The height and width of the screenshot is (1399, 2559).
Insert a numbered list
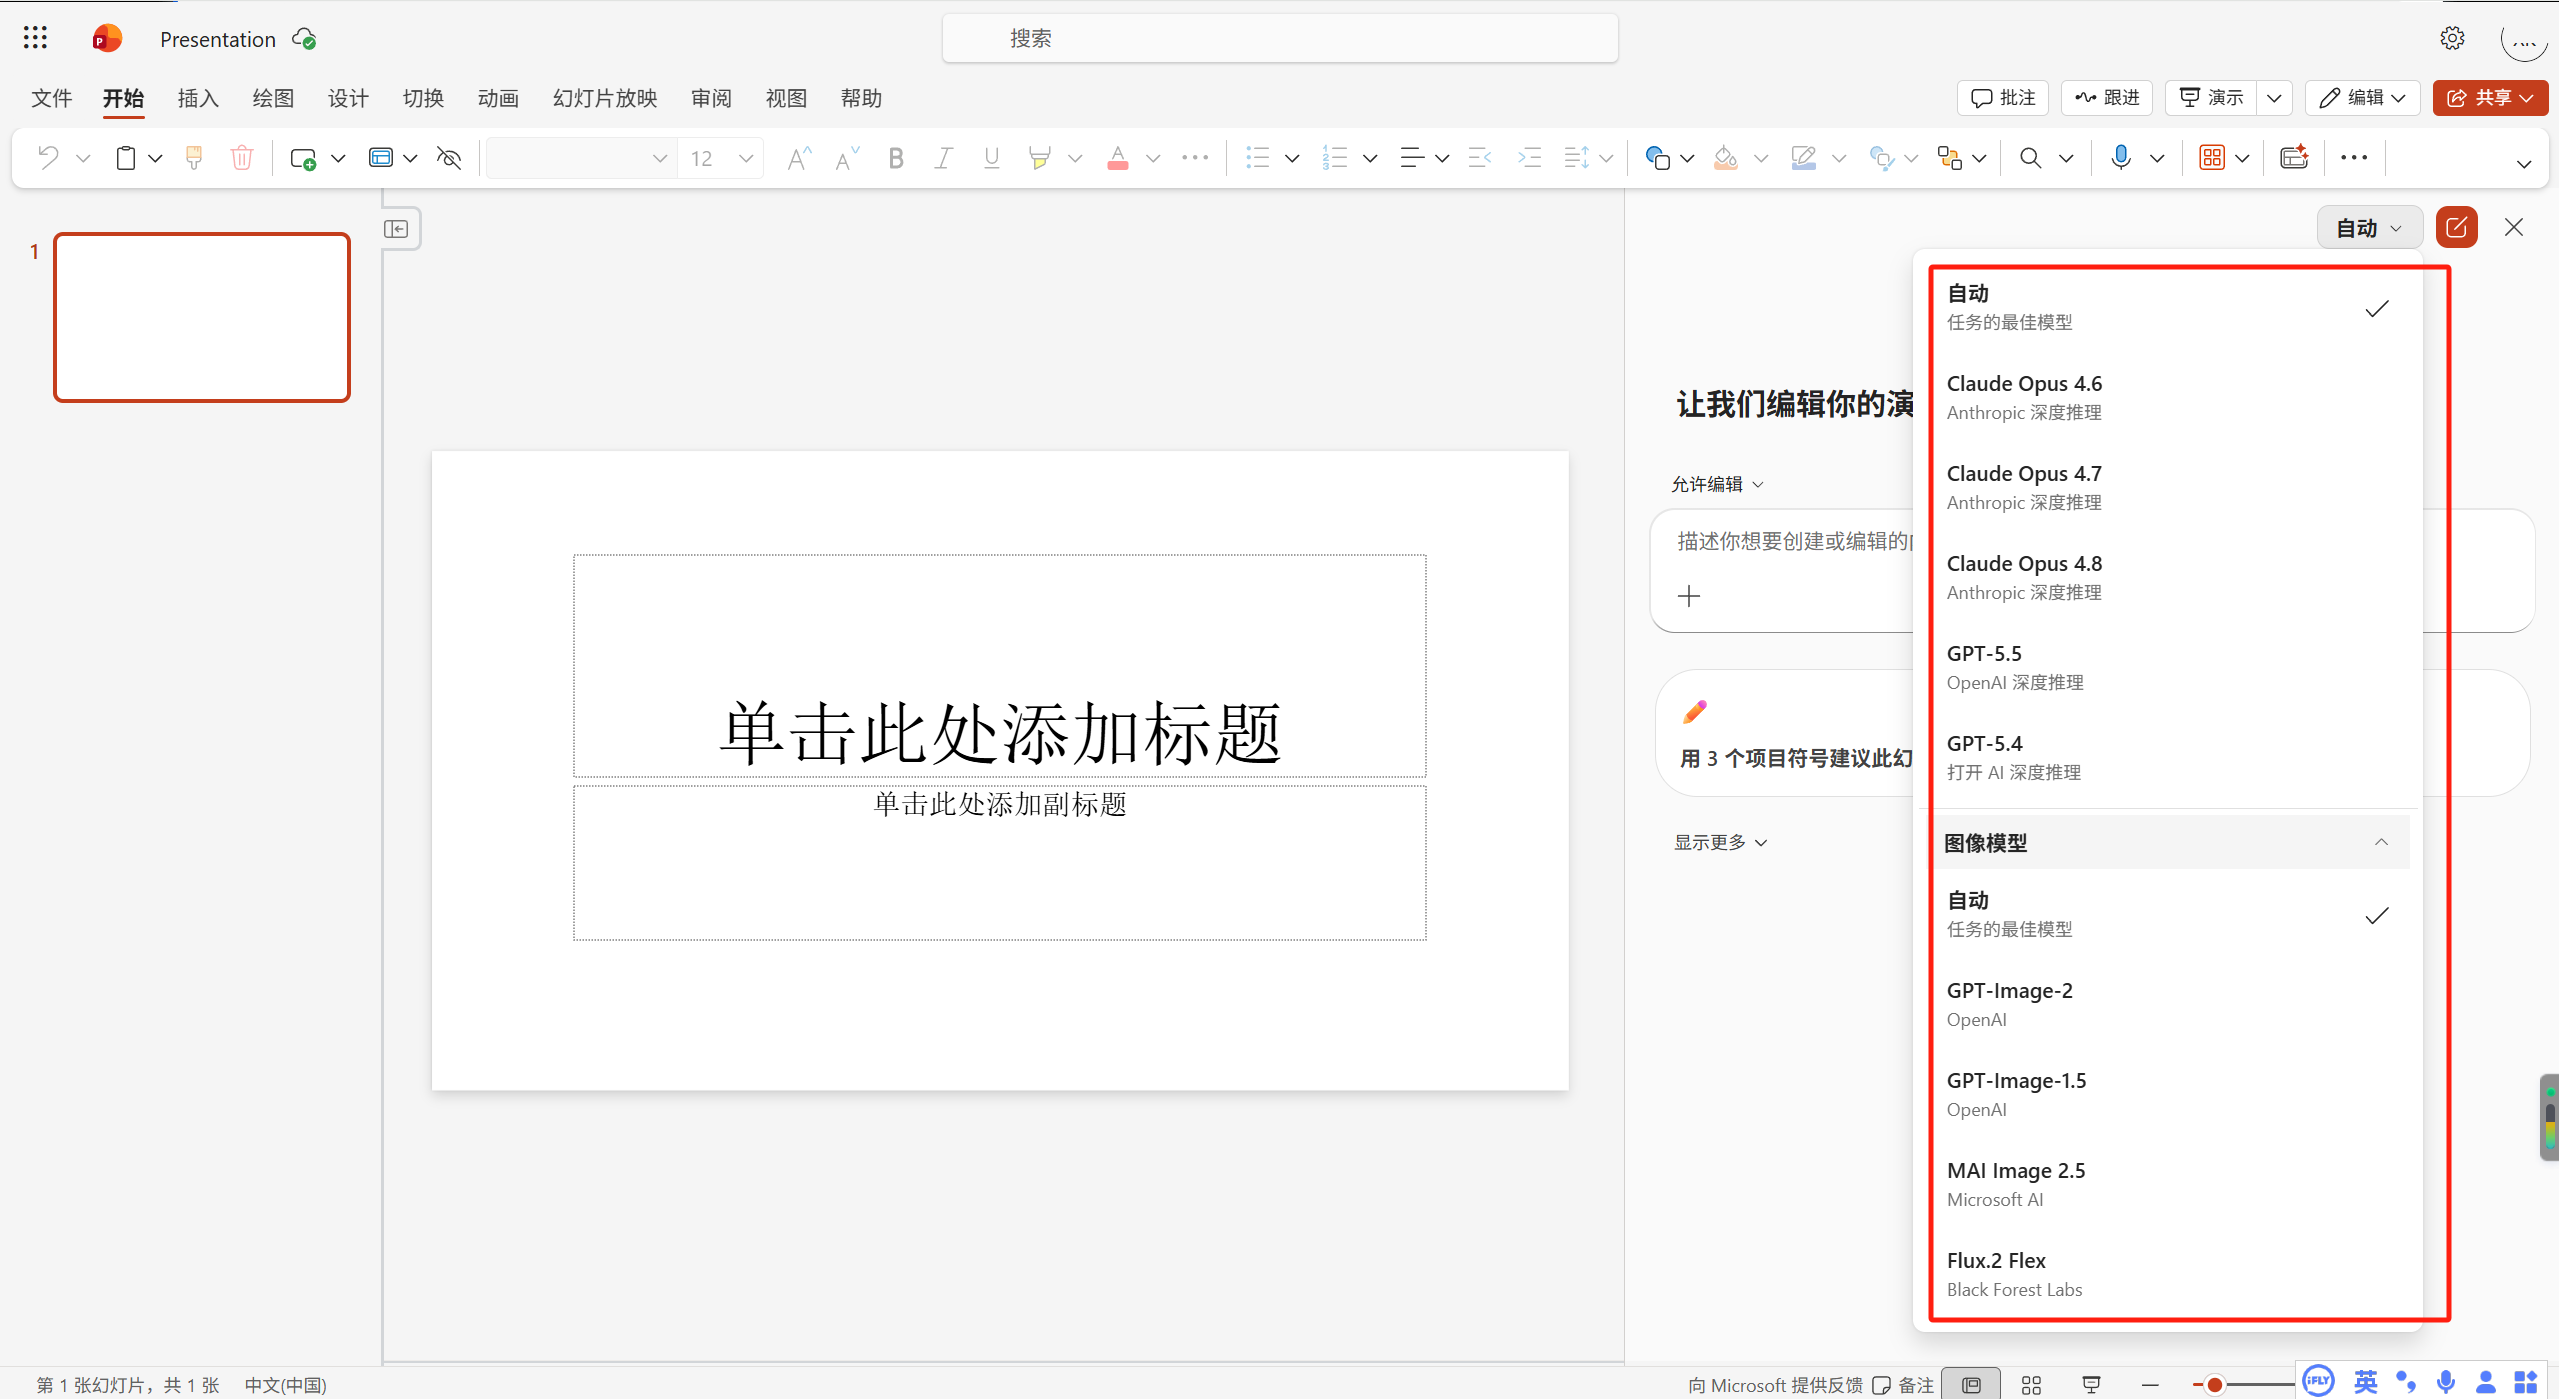(x=1335, y=158)
